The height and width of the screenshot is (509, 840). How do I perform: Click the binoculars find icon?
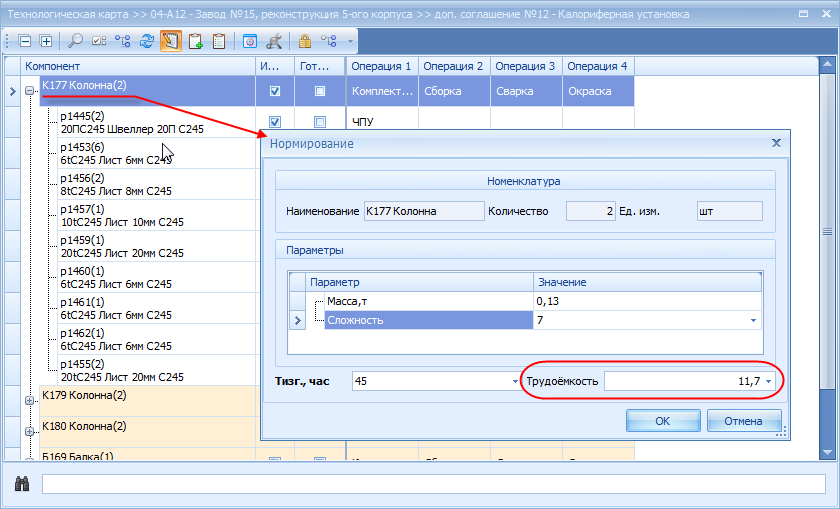[x=22, y=484]
